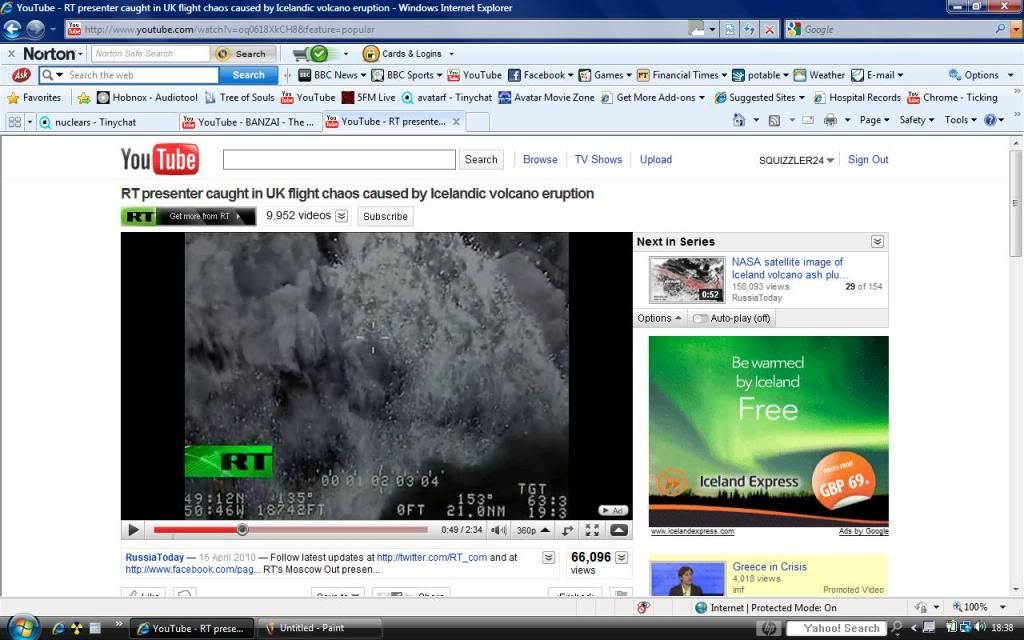Click the Subscribe button for RT
This screenshot has width=1024, height=640.
tap(385, 216)
